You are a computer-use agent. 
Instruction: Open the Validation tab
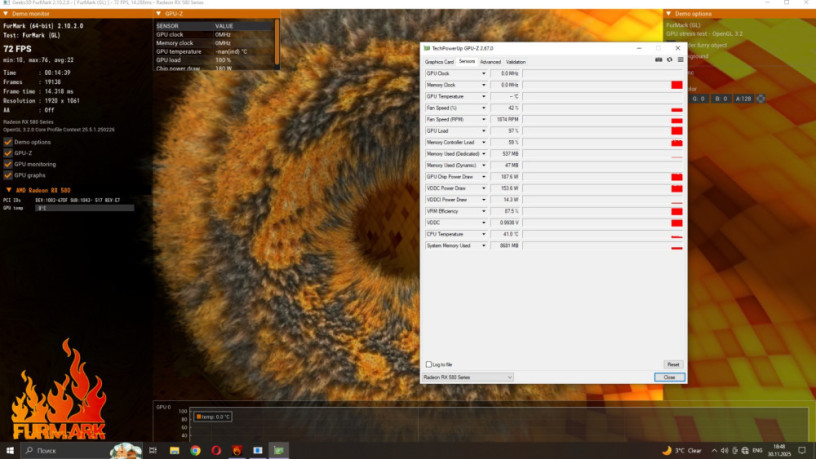516,62
